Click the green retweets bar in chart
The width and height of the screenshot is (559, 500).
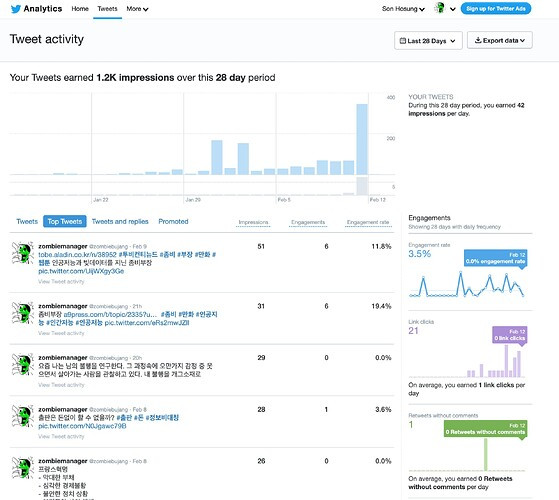486,454
